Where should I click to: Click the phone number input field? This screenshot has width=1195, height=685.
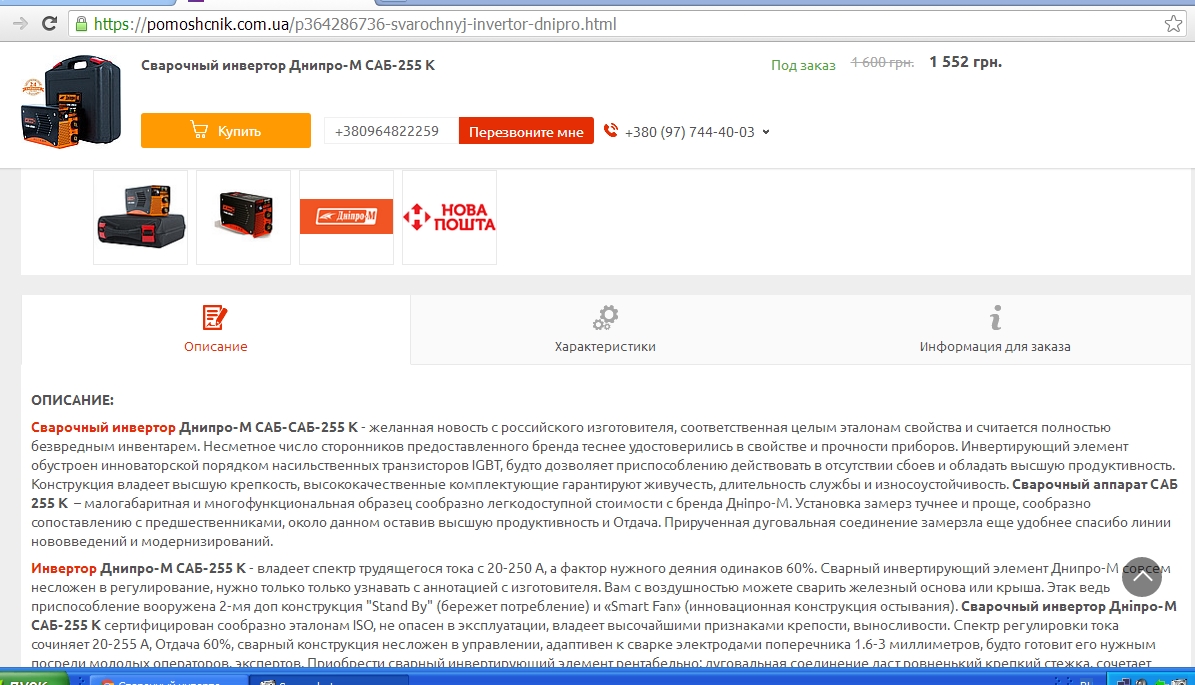390,131
